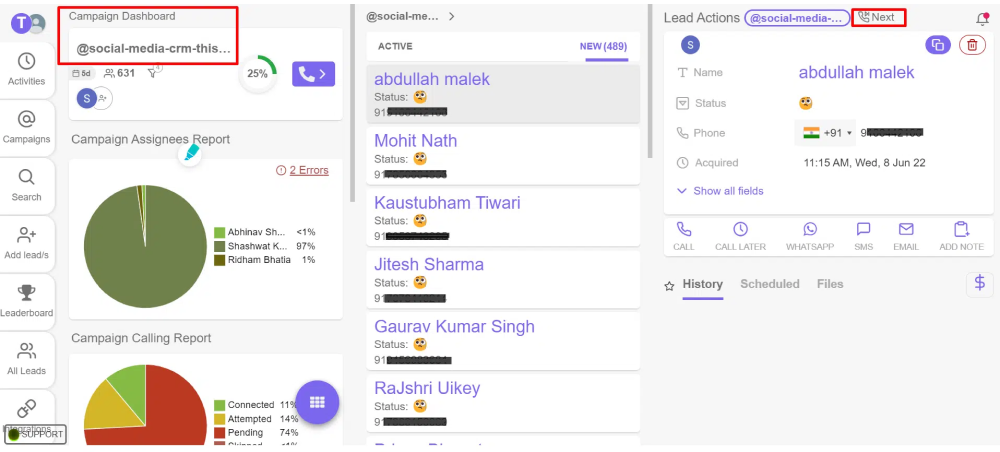Click the Next lead button
This screenshot has height=452, width=1000.
(x=878, y=18)
